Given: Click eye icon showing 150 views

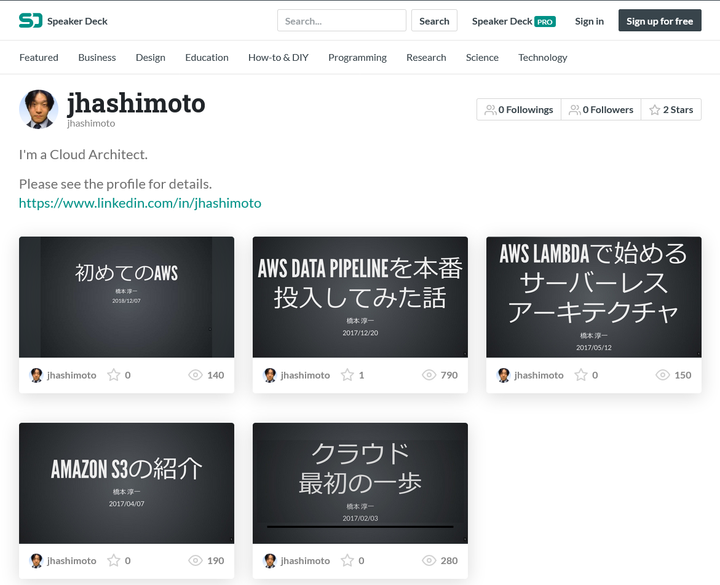Looking at the screenshot, I should pos(663,375).
